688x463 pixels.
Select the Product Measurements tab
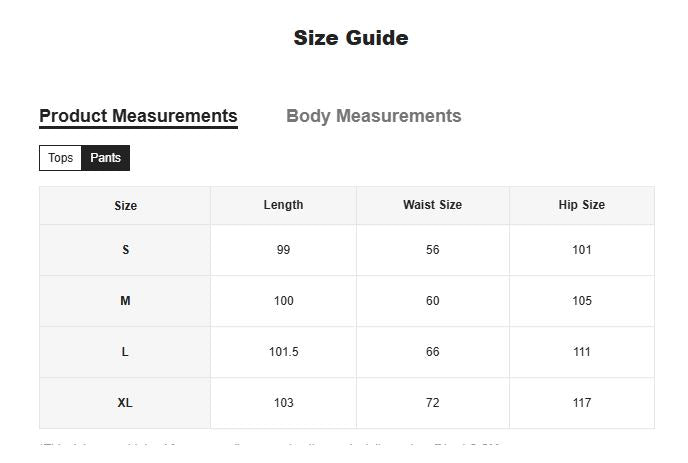click(138, 116)
